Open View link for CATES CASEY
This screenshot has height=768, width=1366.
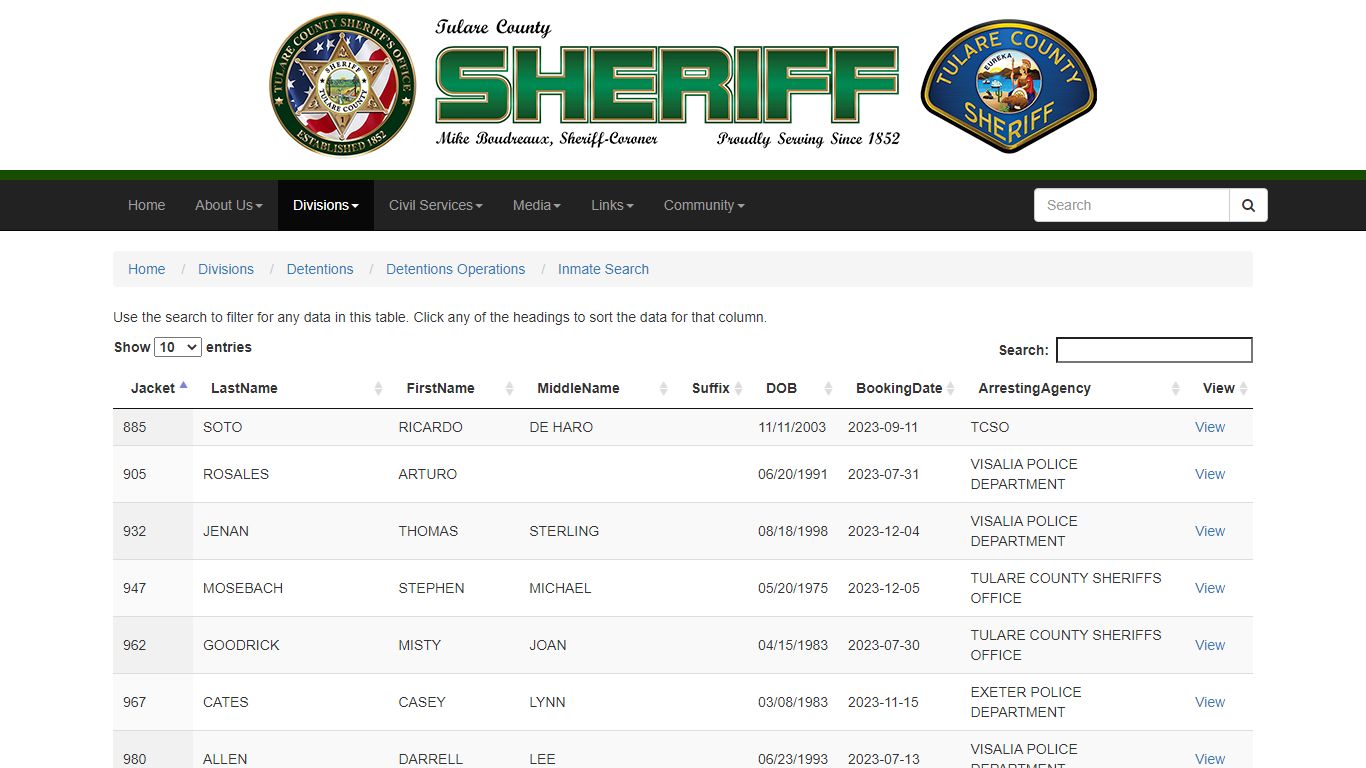(1210, 702)
